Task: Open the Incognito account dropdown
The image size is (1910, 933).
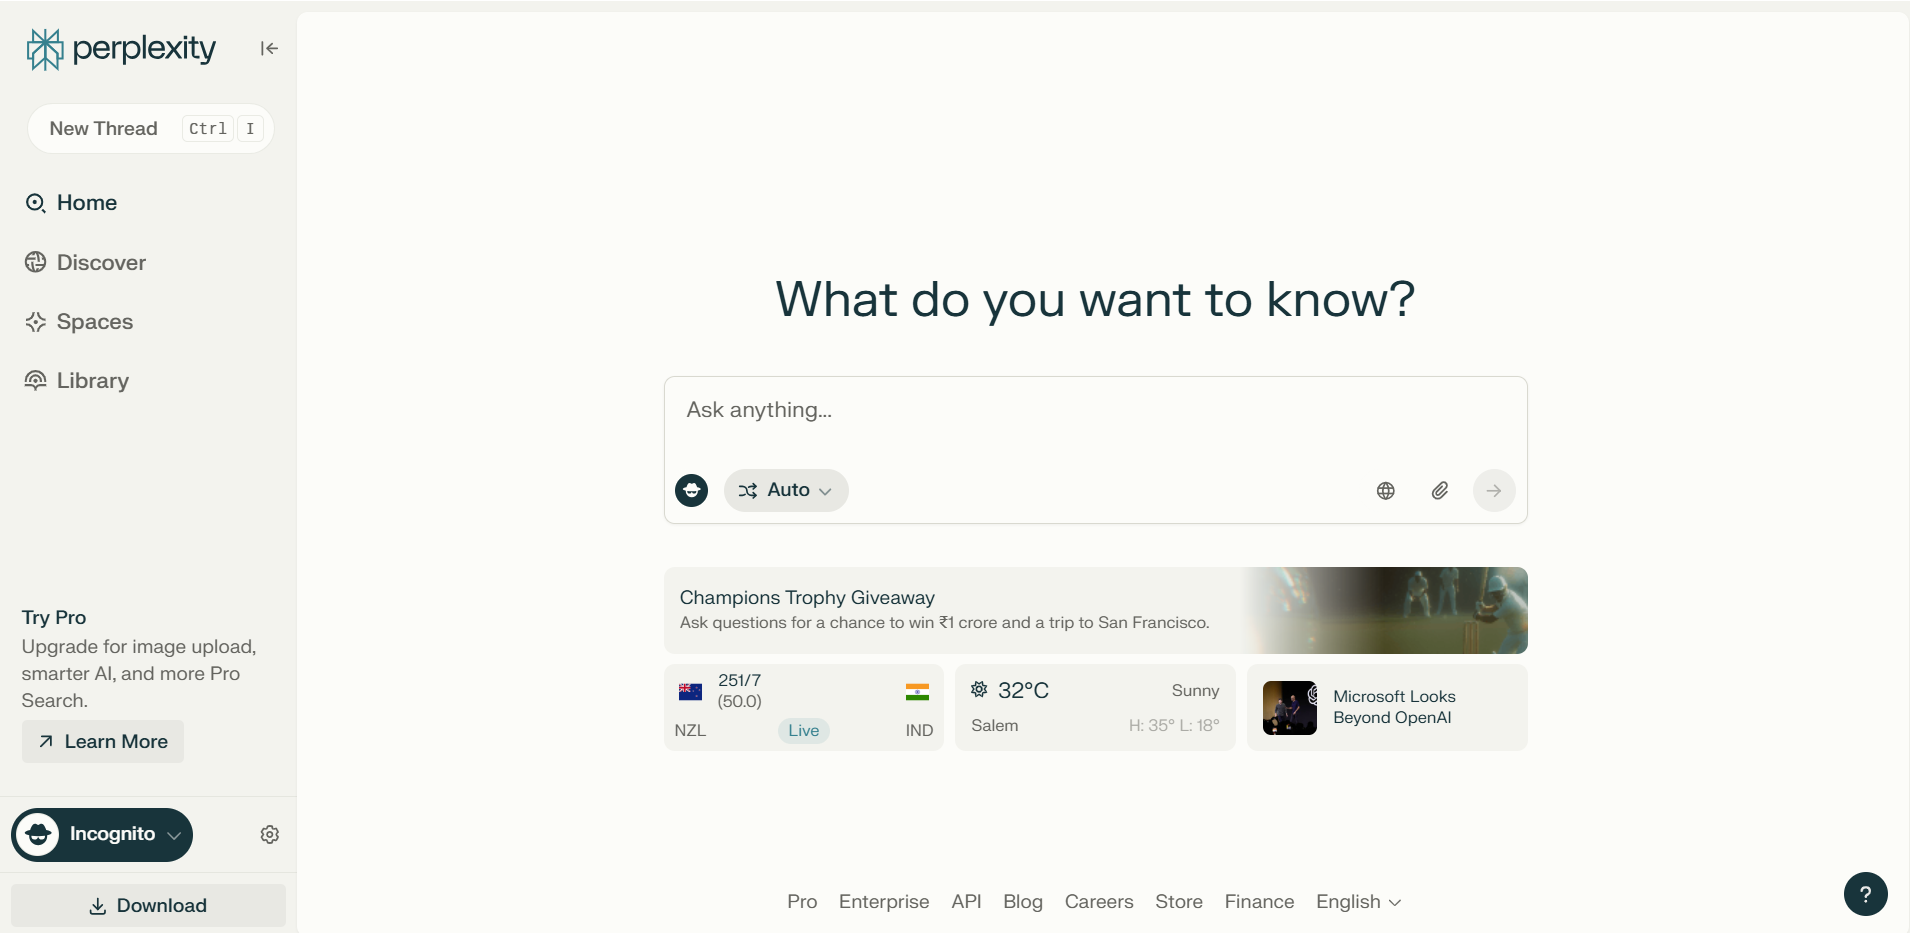Action: [x=102, y=835]
